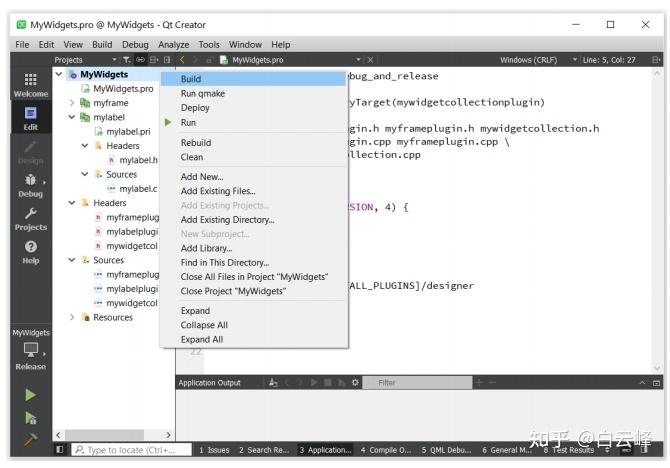Select Collapse All in context menu
The width and height of the screenshot is (670, 468).
coord(254,325)
